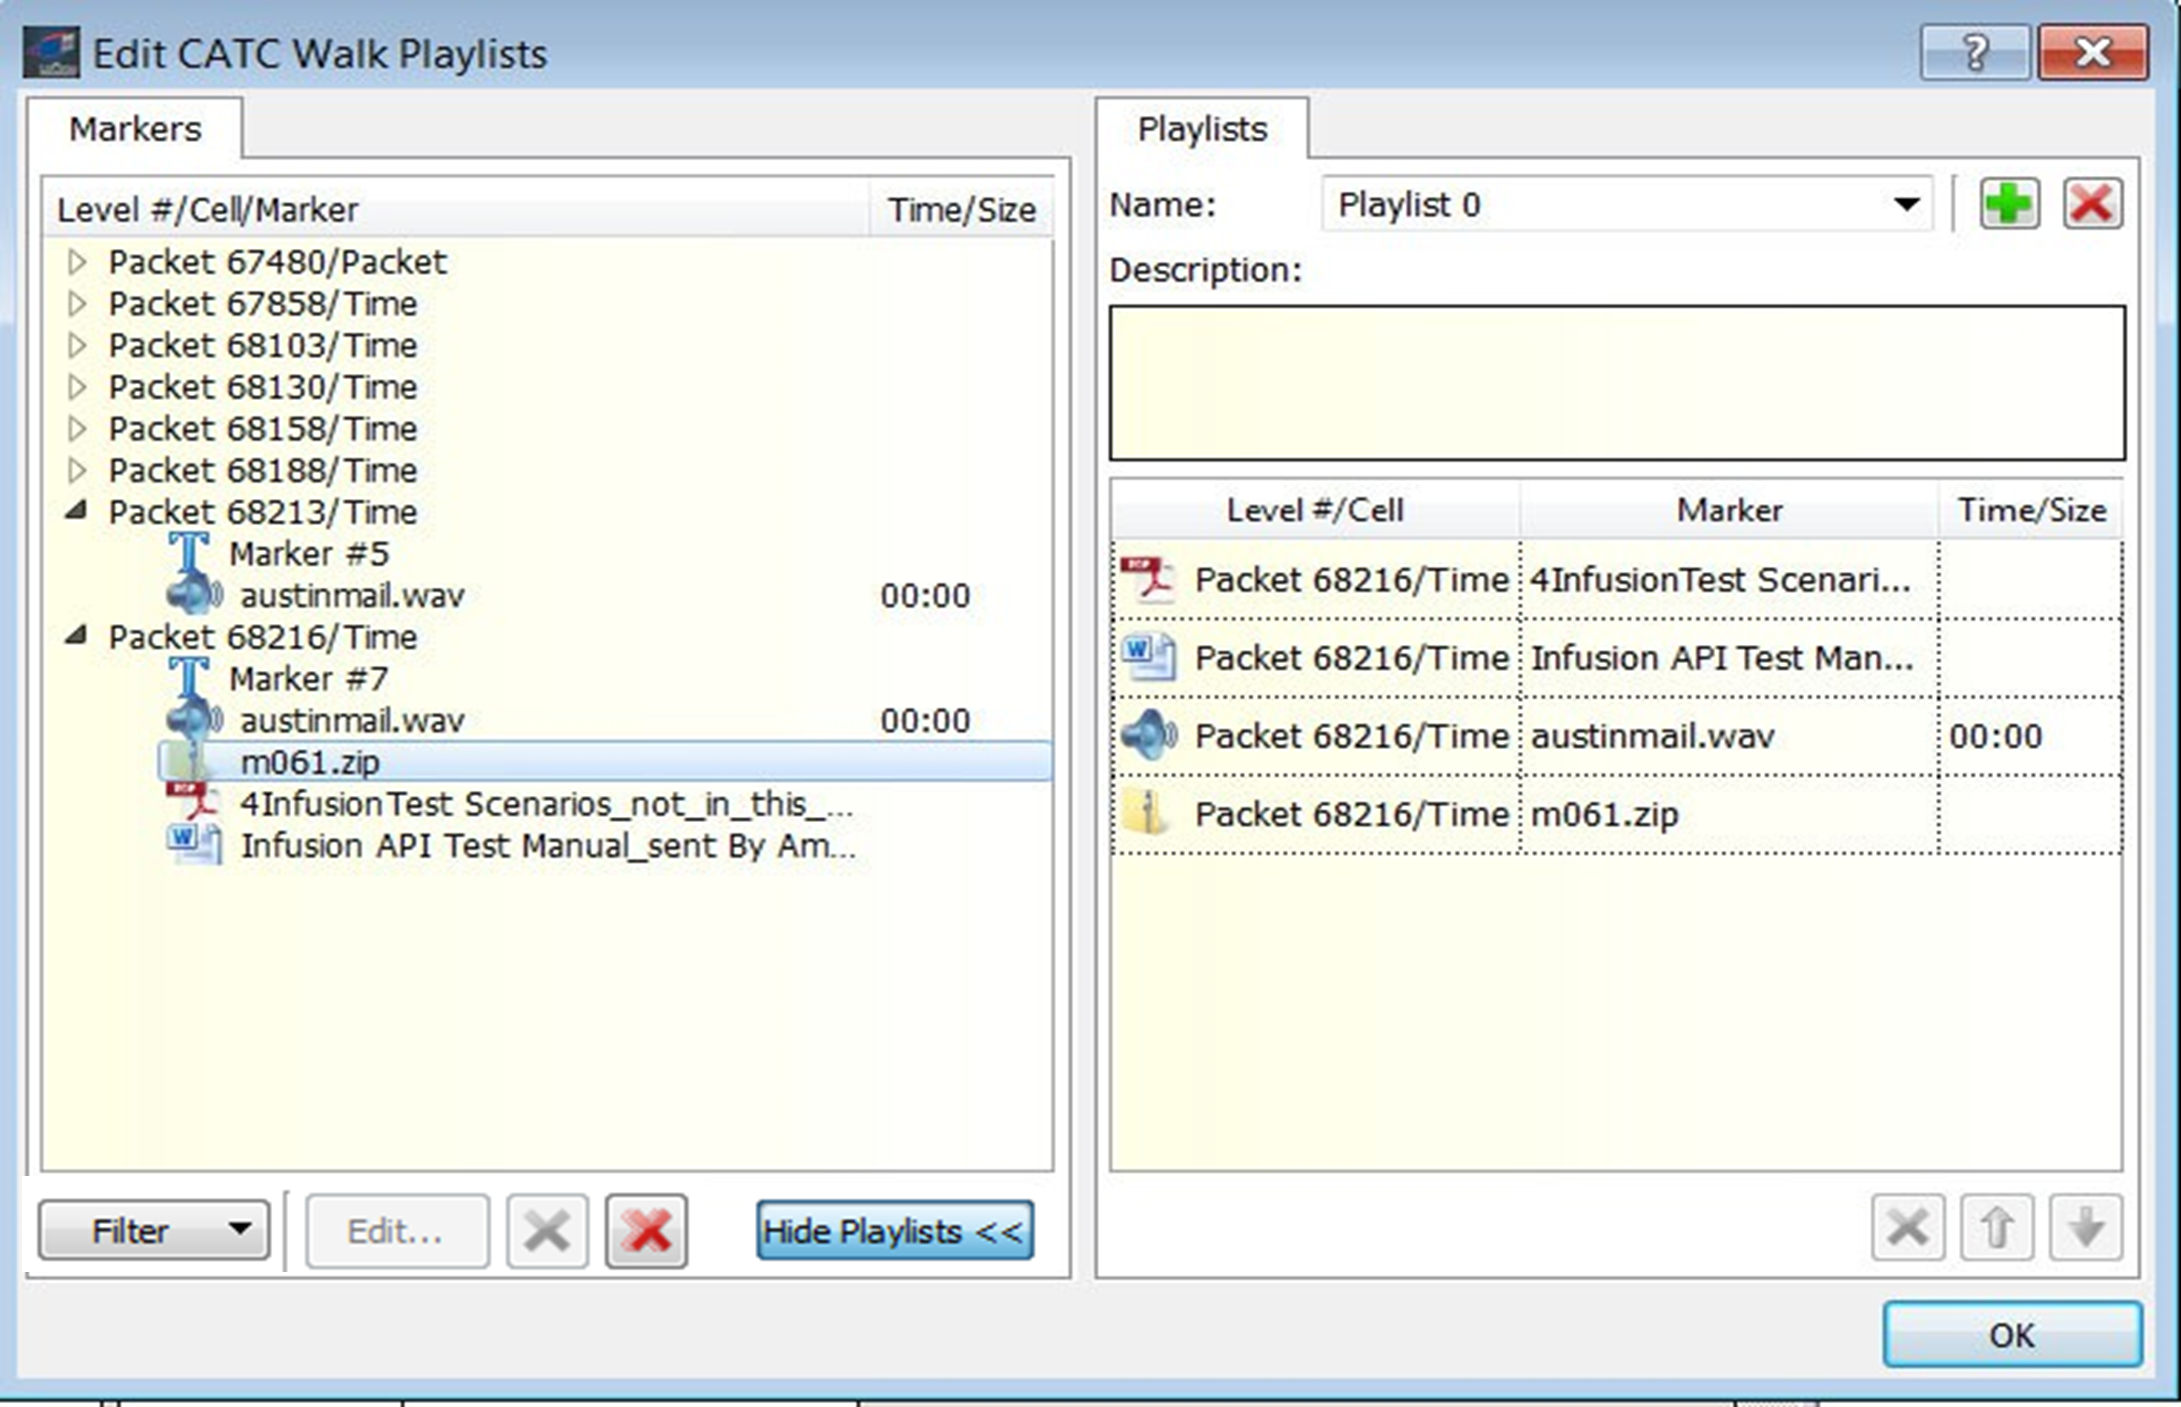Click the red X delete playlist icon

2092,204
